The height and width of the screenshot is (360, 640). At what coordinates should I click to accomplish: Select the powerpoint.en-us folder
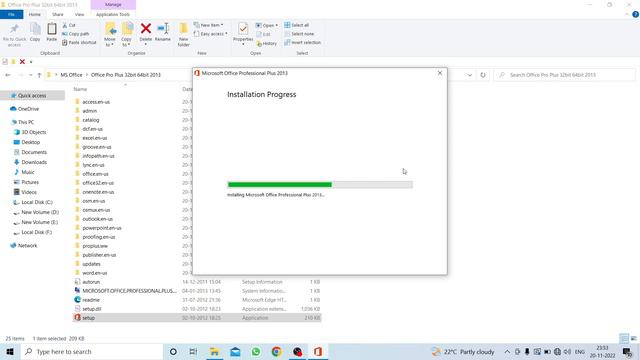coord(102,228)
